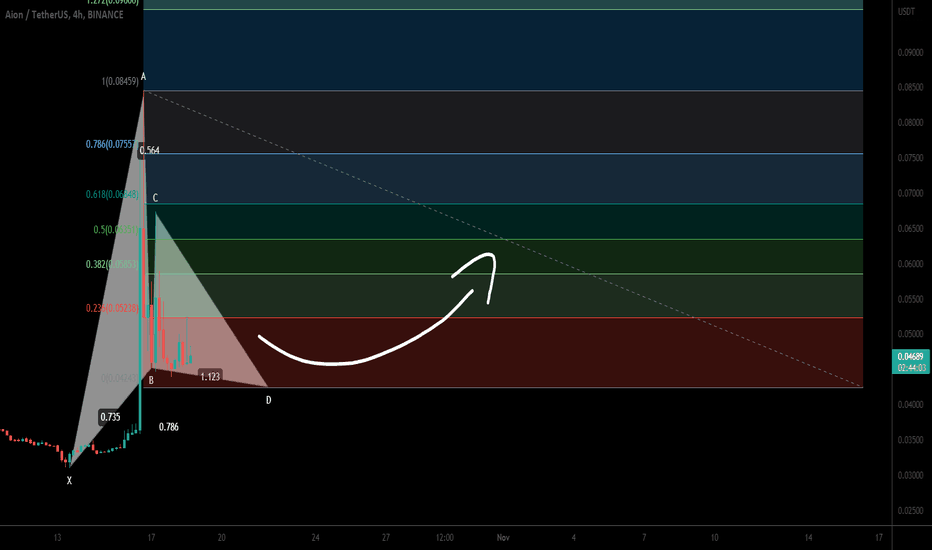Click 0.07000 on the price axis
This screenshot has width=932, height=550.
coord(911,193)
